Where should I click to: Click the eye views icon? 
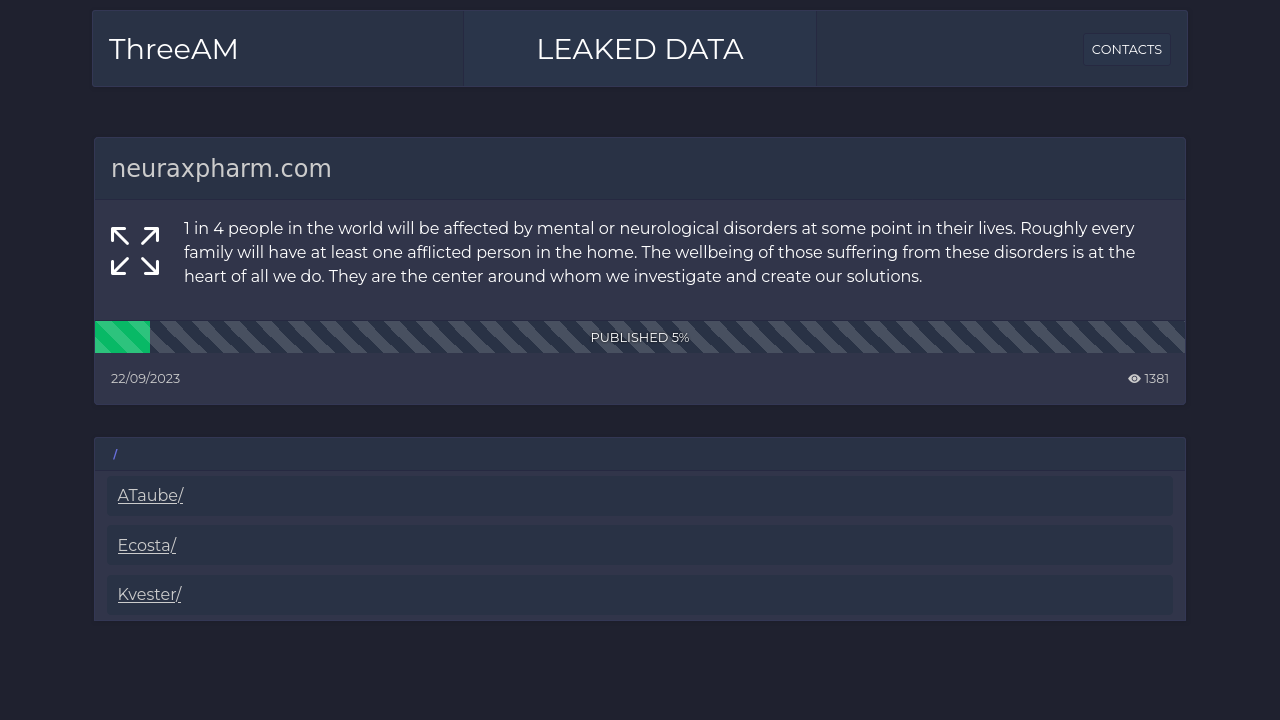coord(1134,379)
